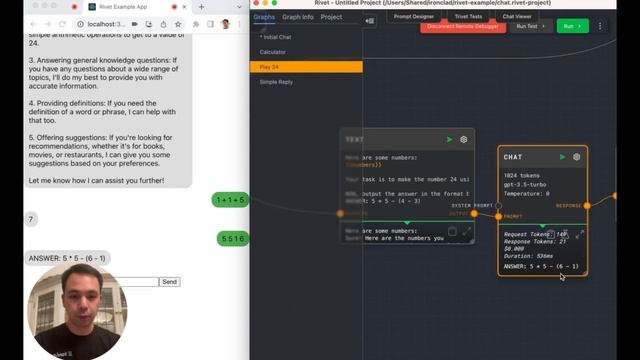Screen dimensions: 640x360
Task: Open the browser profile avatar
Action: pos(225,24)
